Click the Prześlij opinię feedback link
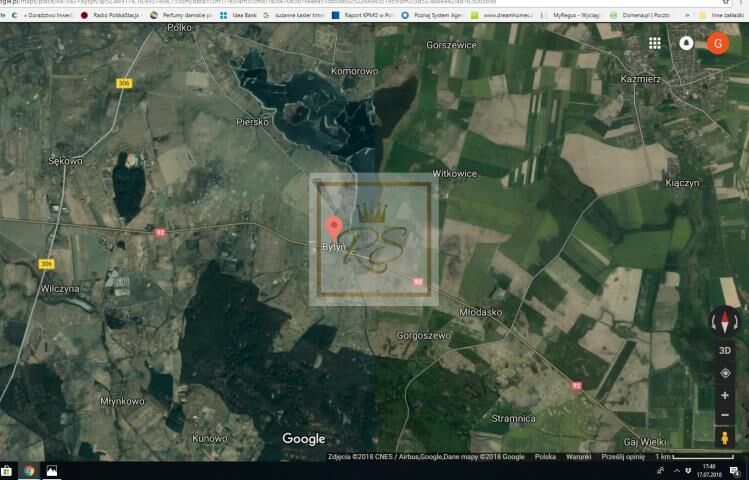Viewport: 749px width, 480px height. coord(623,457)
